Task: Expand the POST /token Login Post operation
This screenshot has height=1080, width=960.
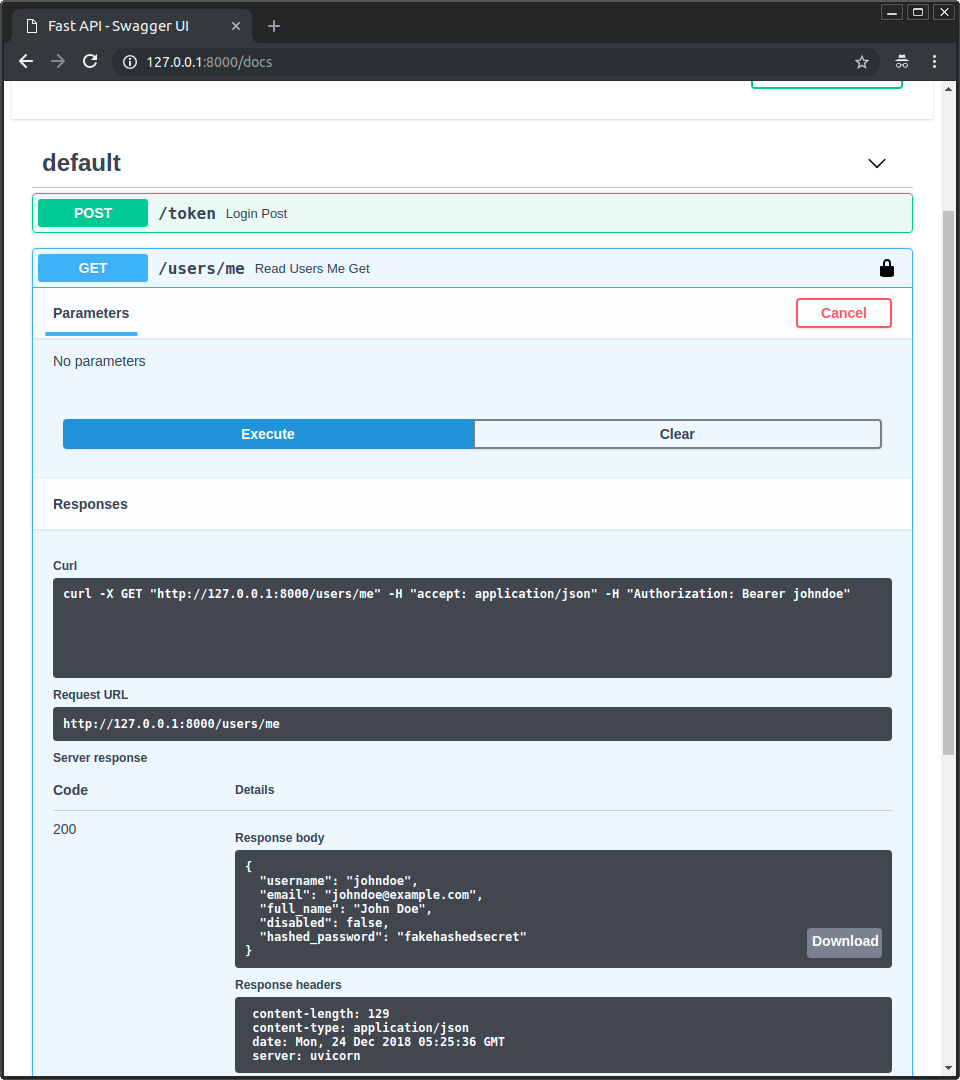Action: tap(472, 213)
